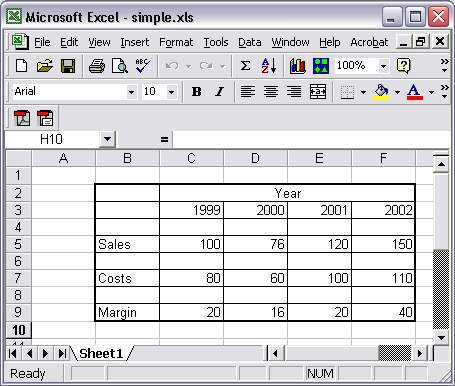The width and height of the screenshot is (455, 386).
Task: Click the Save floppy disk icon
Action: pos(68,66)
